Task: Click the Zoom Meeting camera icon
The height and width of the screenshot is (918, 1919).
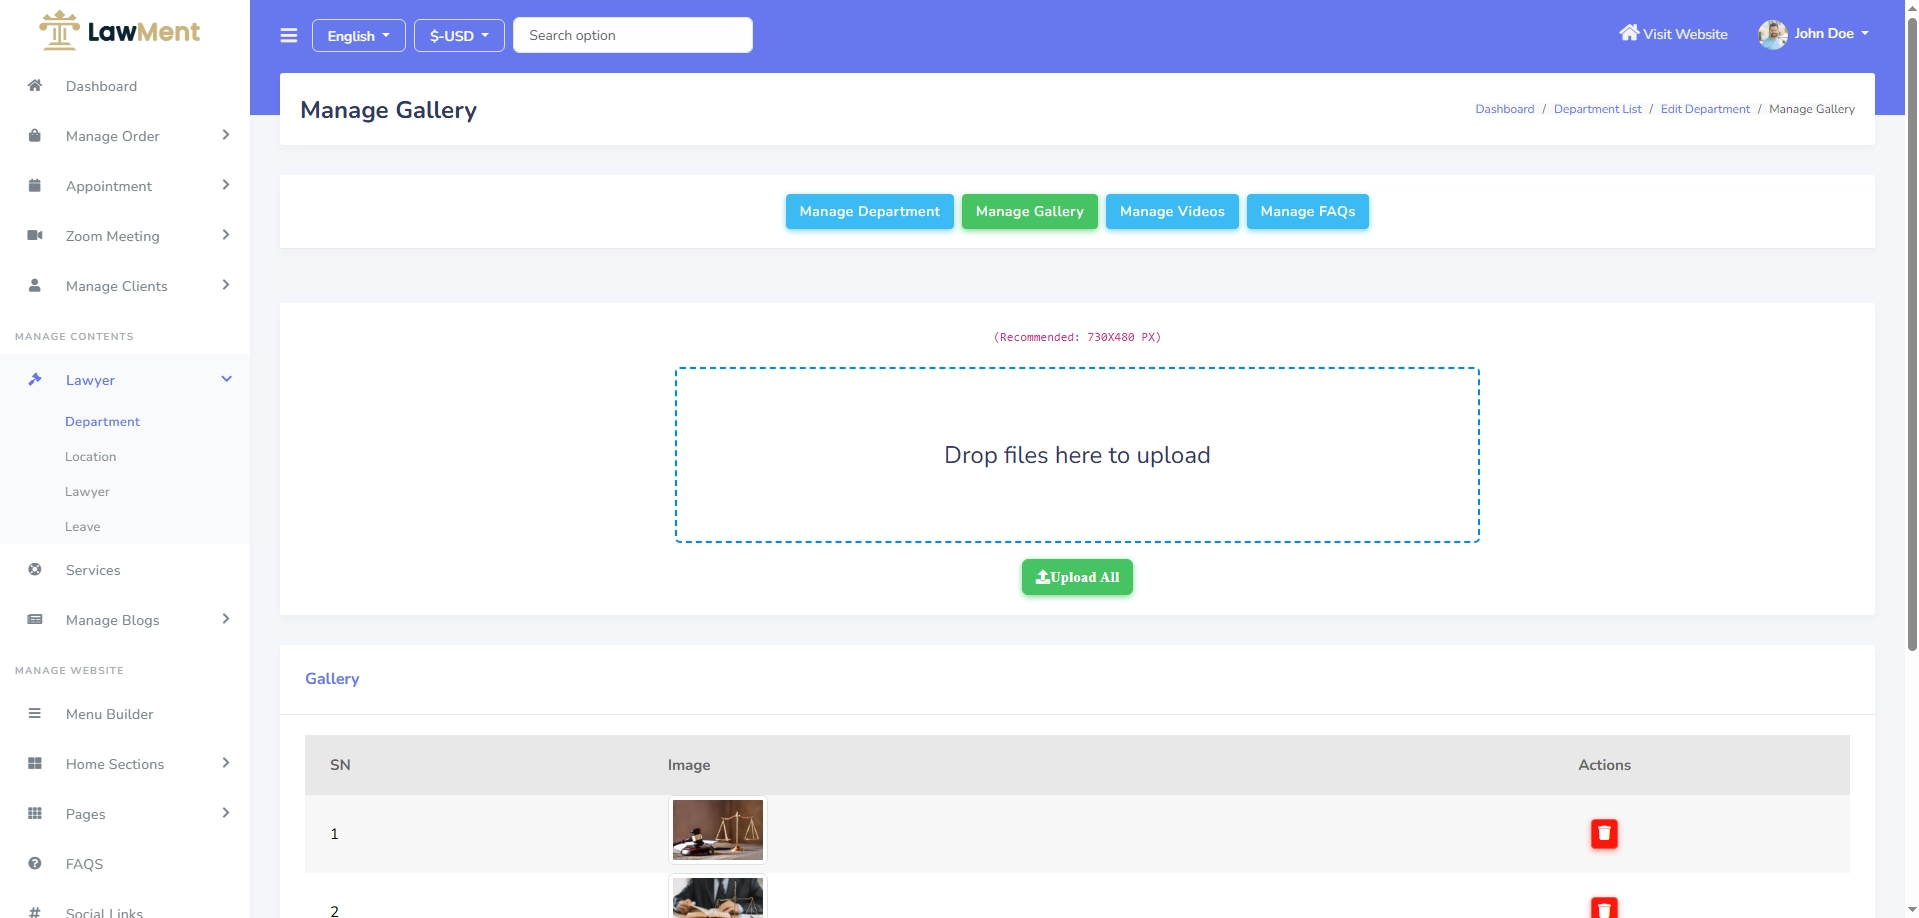Action: (x=35, y=236)
